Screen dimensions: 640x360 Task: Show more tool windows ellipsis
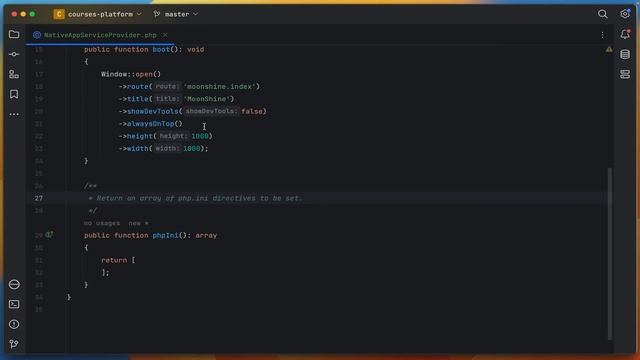click(14, 114)
